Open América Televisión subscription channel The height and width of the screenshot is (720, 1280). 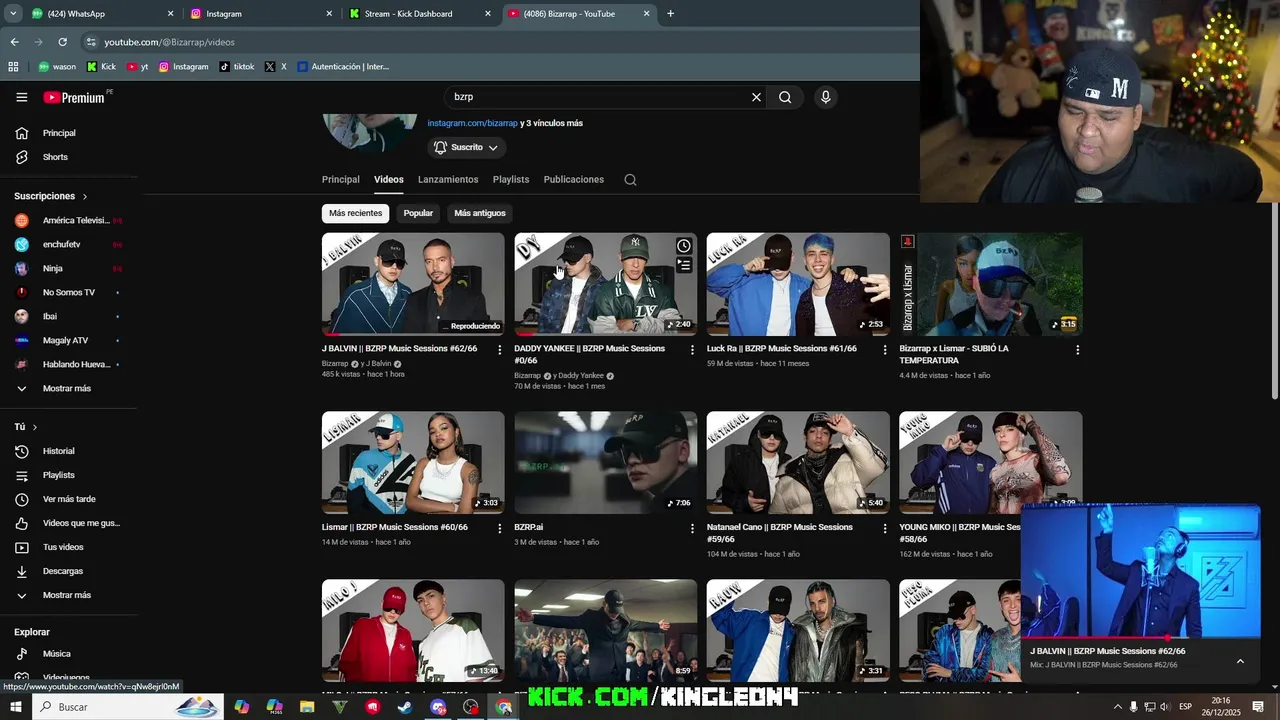[68, 220]
